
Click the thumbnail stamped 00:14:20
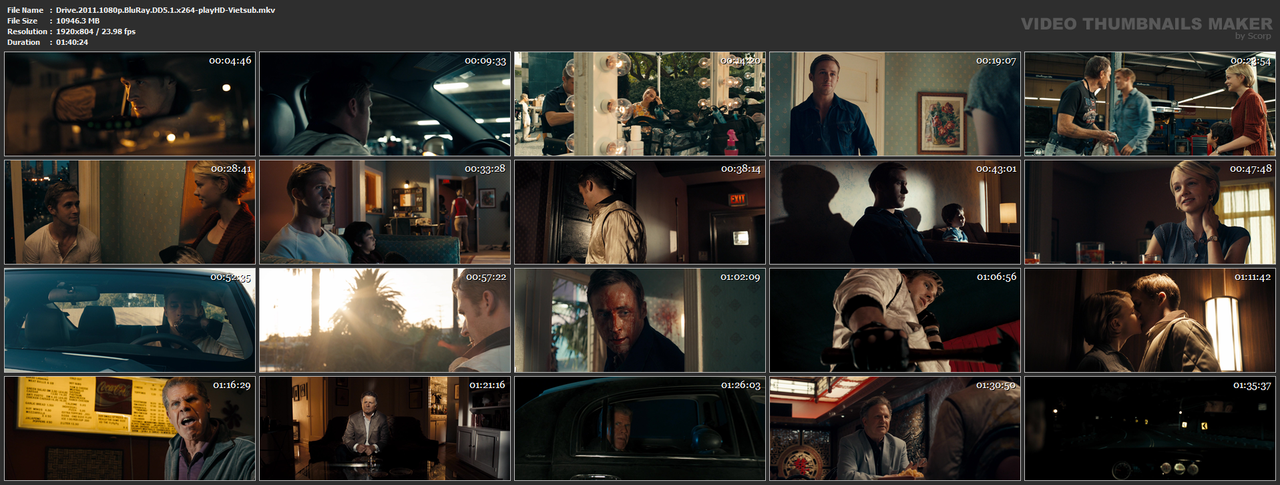pos(640,104)
